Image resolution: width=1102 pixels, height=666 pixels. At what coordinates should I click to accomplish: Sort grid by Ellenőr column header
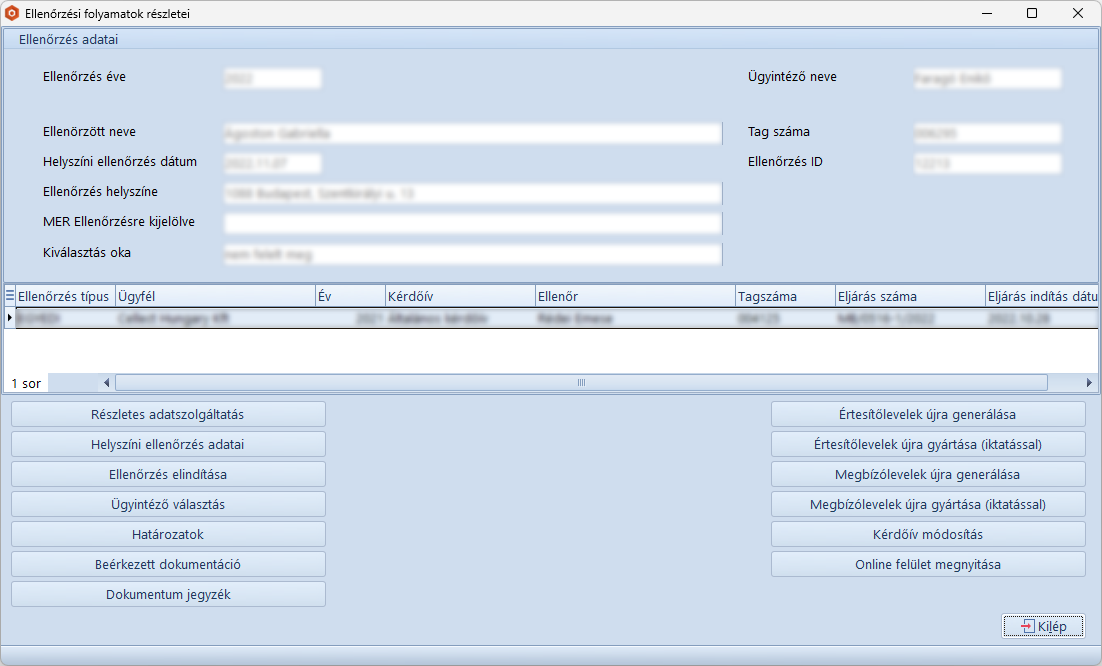tap(634, 296)
